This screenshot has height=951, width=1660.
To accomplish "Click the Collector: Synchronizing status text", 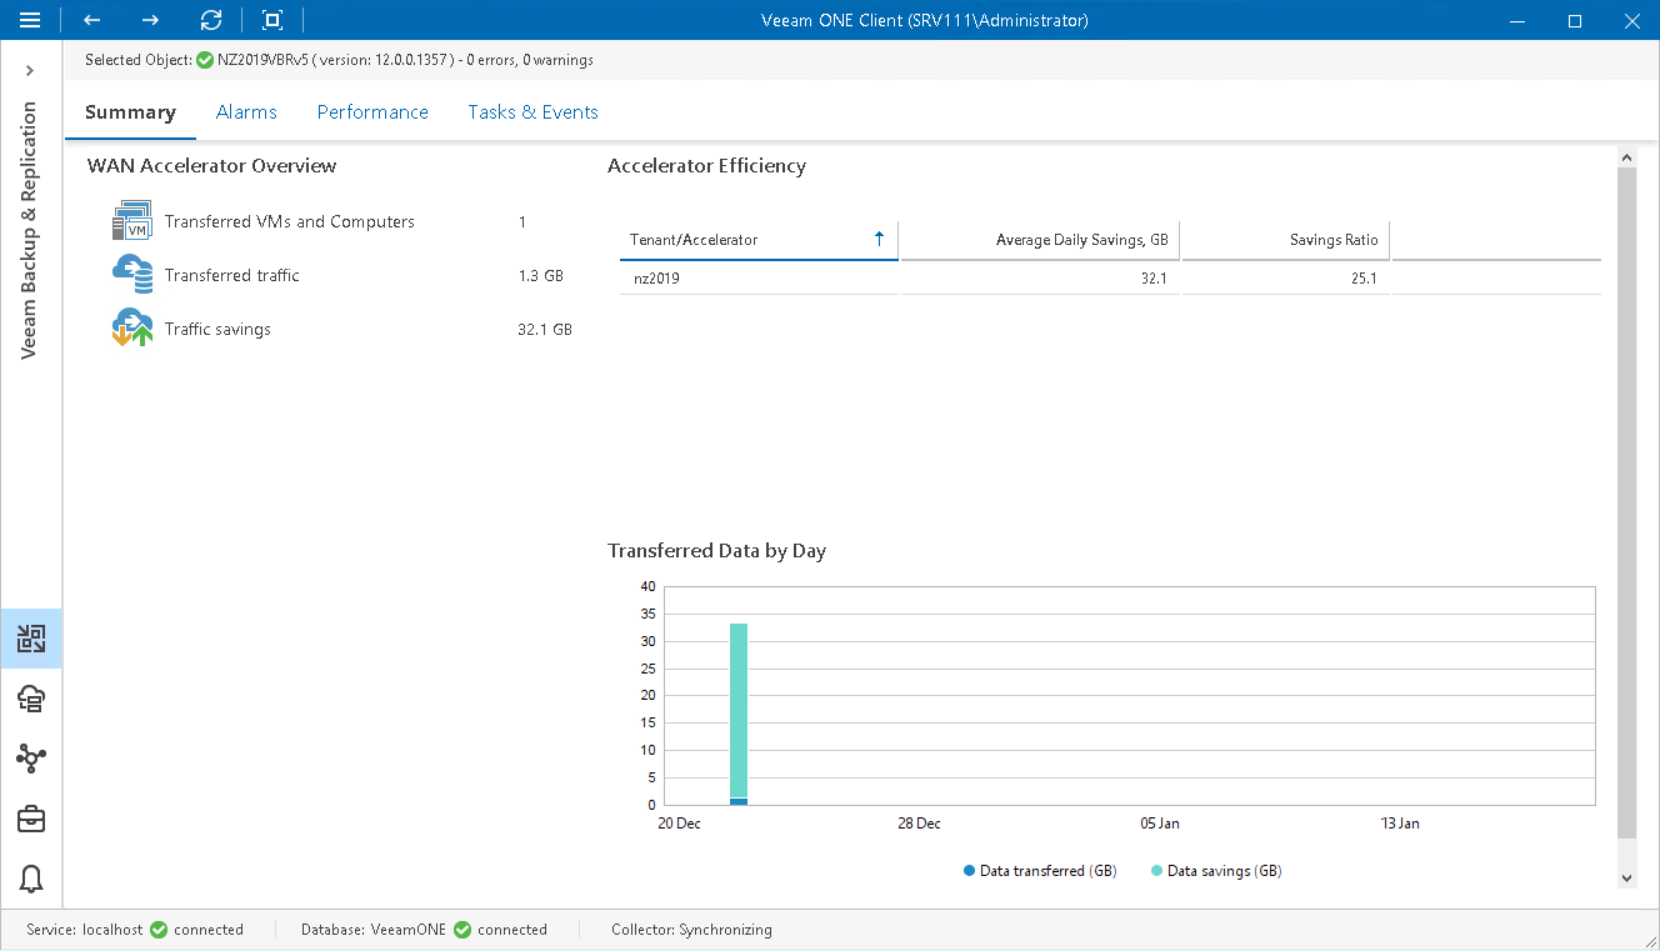I will click(x=692, y=930).
